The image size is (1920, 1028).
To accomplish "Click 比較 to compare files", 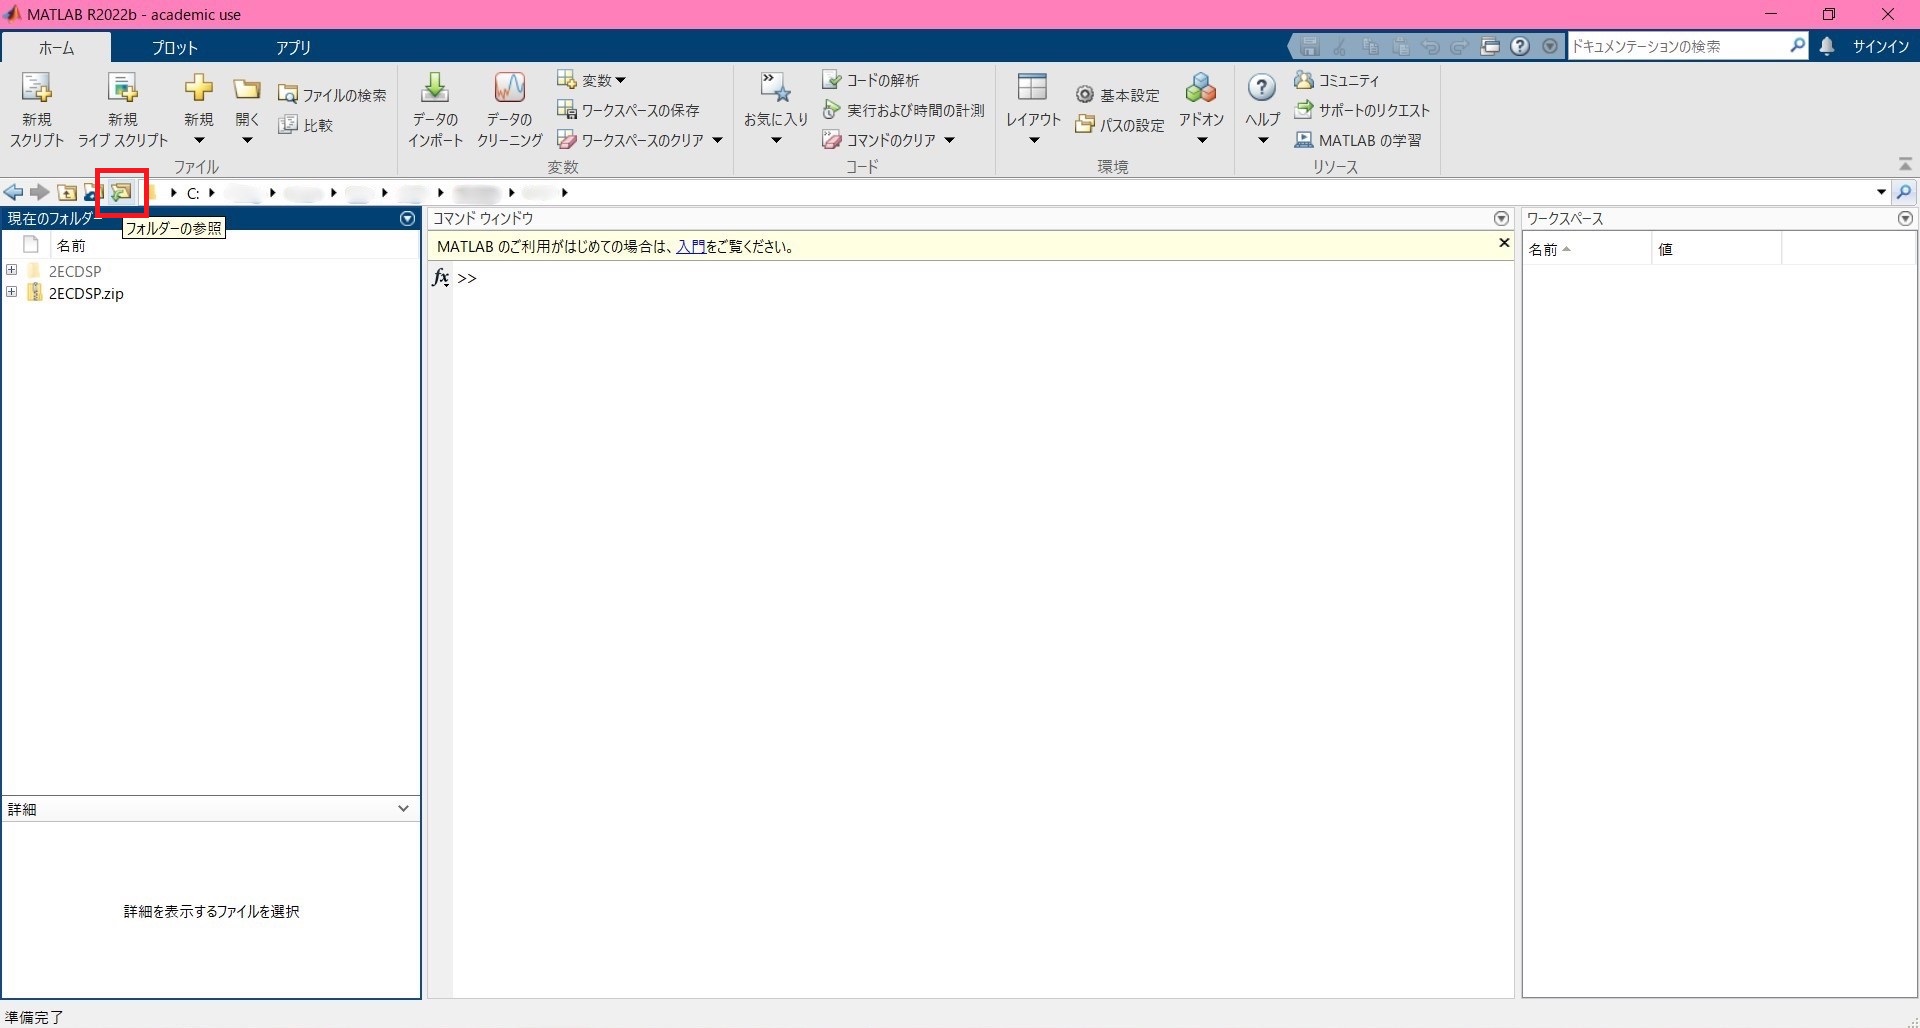I will (x=306, y=125).
